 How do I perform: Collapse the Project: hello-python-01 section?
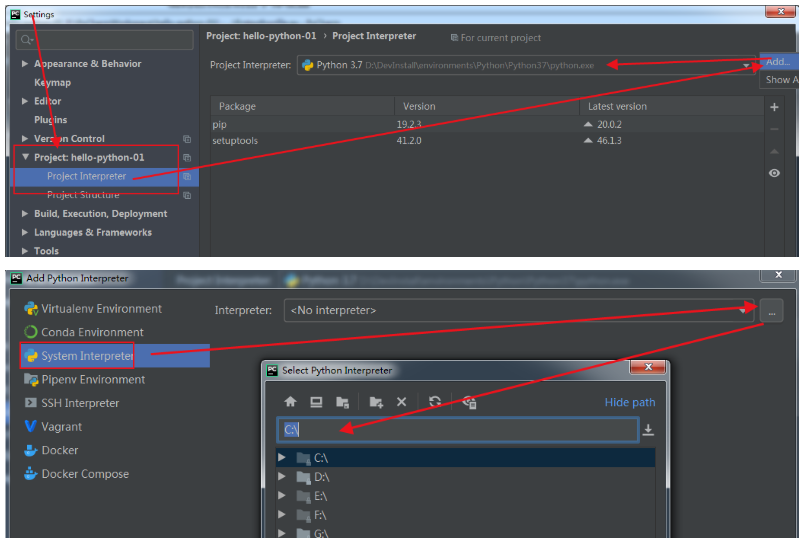[x=25, y=158]
